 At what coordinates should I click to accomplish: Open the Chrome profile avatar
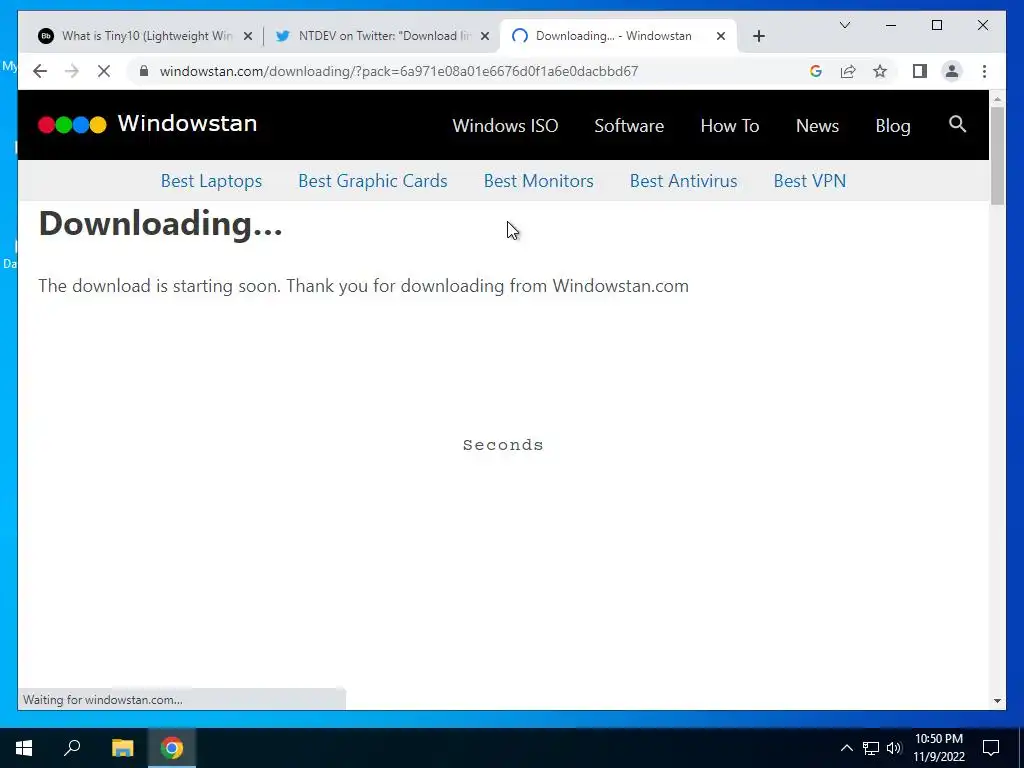[x=952, y=71]
